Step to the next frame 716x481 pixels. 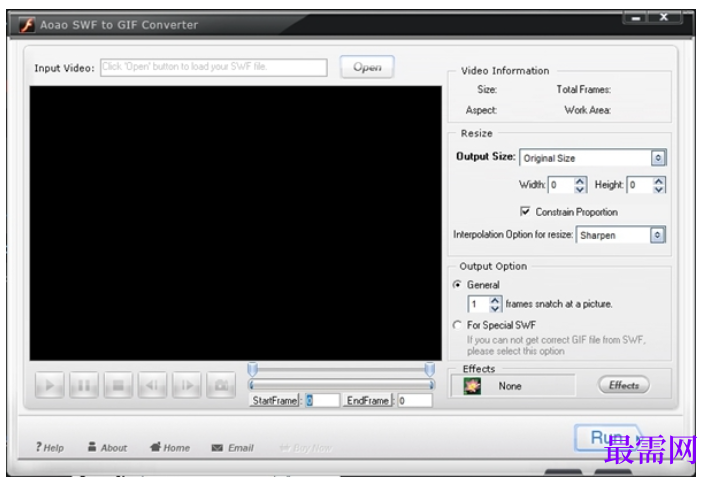(186, 385)
